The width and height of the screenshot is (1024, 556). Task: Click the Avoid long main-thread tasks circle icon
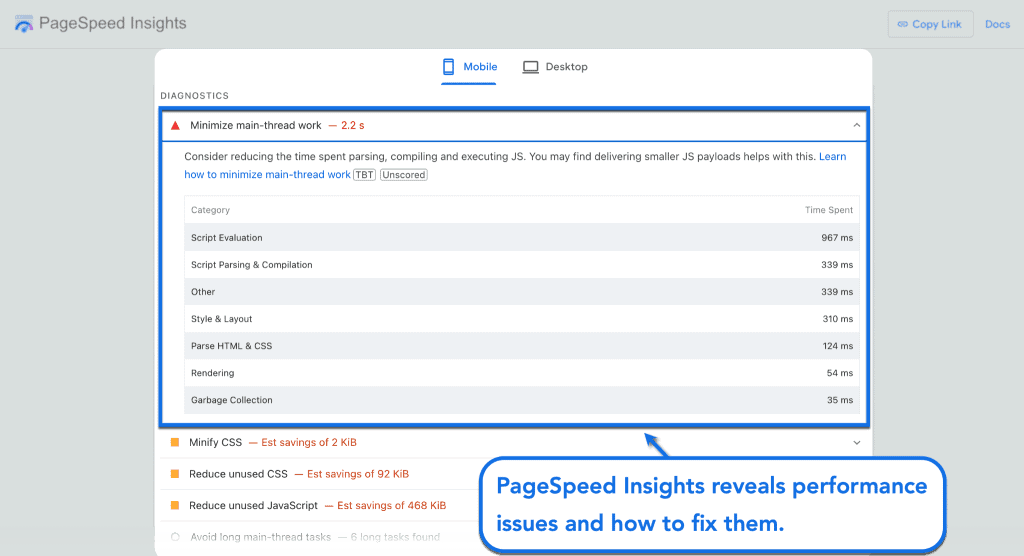175,537
